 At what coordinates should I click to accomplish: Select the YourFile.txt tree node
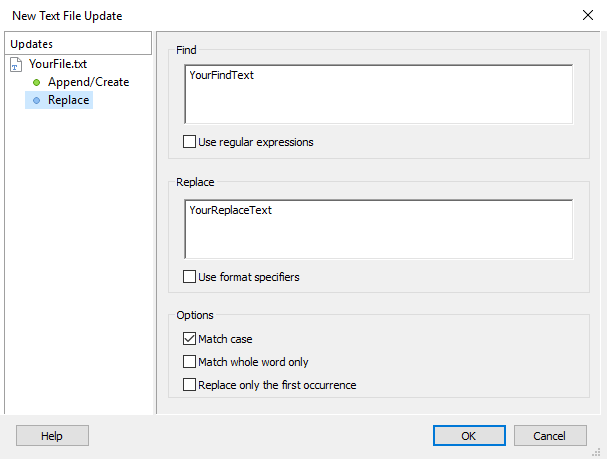point(58,64)
